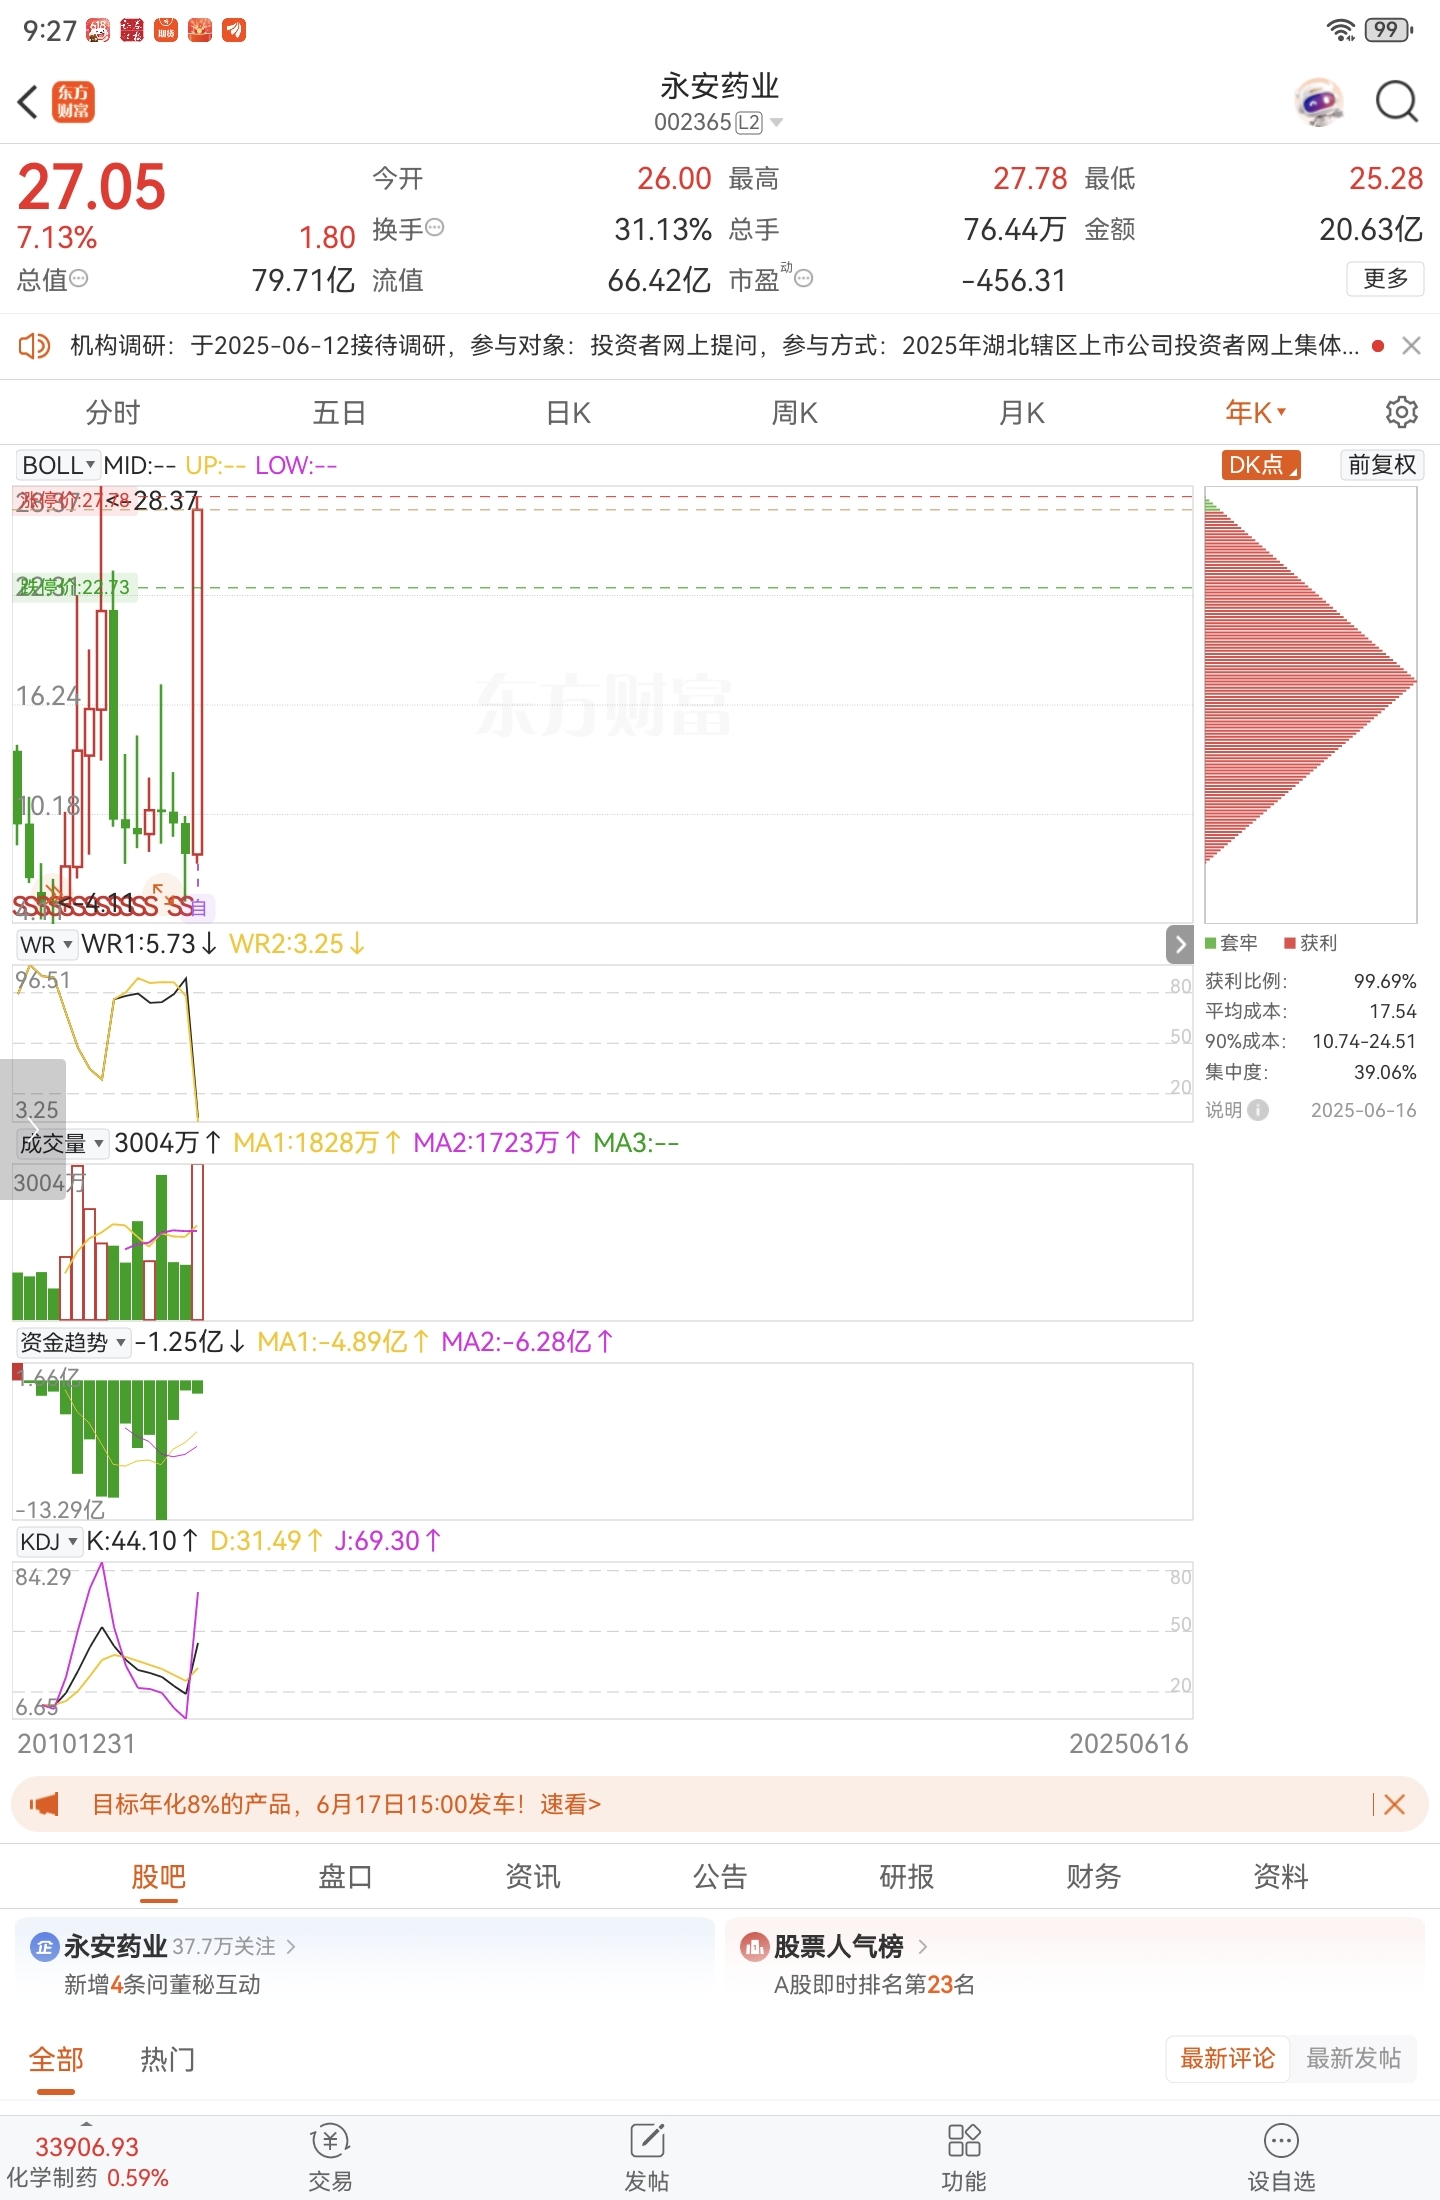
Task: Expand stock switcher arrow under 002365
Action: click(776, 122)
